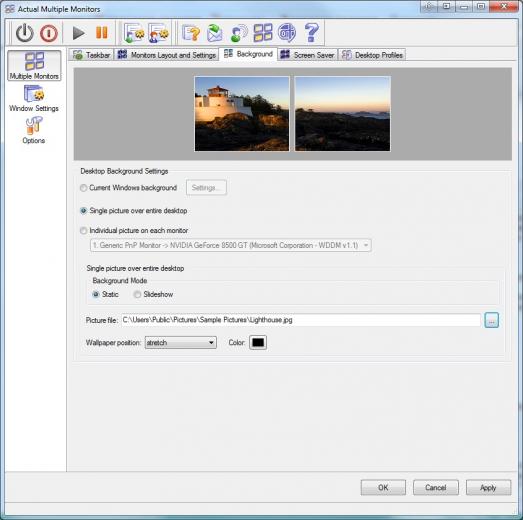Click the browse button beside Picture file

[491, 320]
